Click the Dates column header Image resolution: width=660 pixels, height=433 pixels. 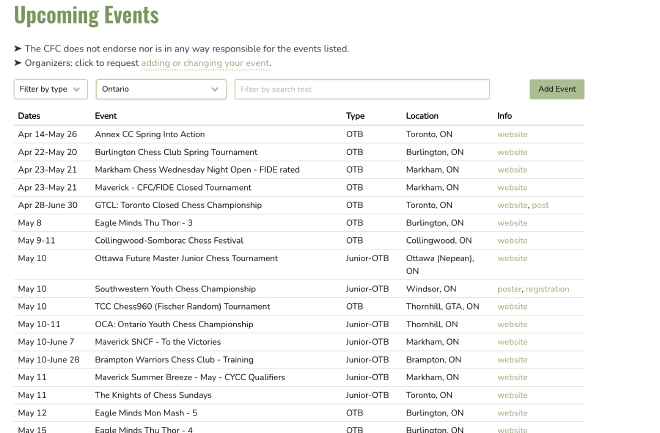(x=29, y=116)
